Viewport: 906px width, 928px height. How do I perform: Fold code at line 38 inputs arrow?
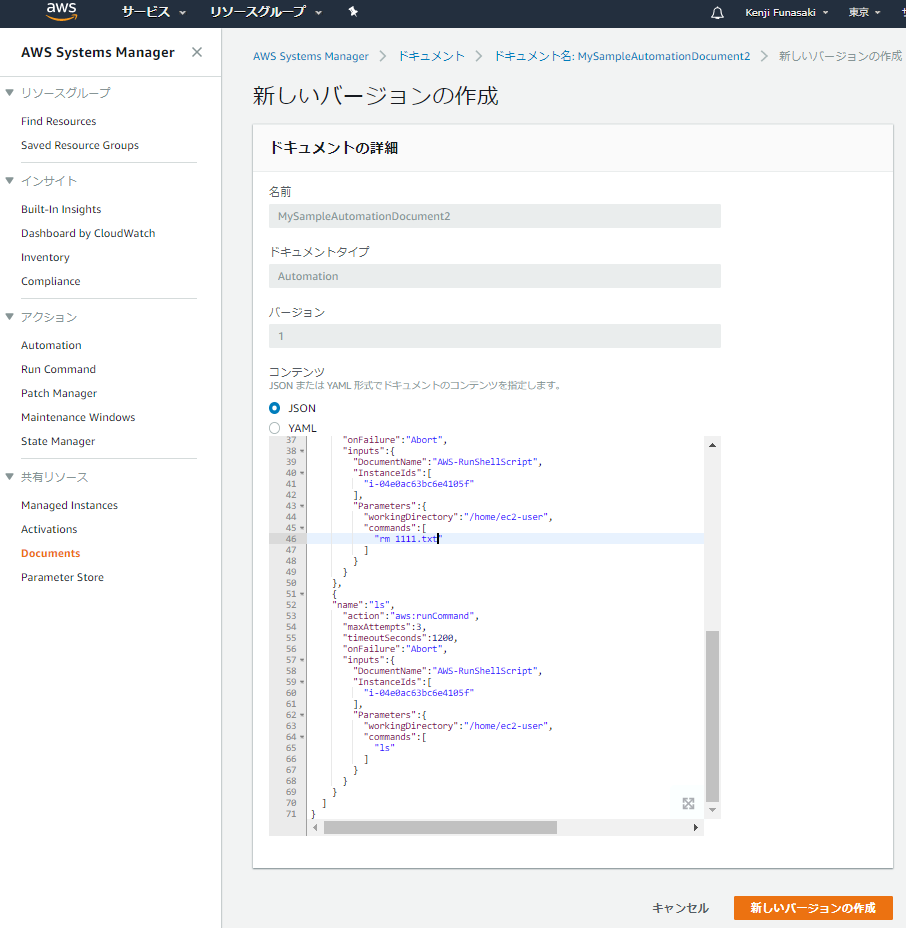pyautogui.click(x=302, y=451)
